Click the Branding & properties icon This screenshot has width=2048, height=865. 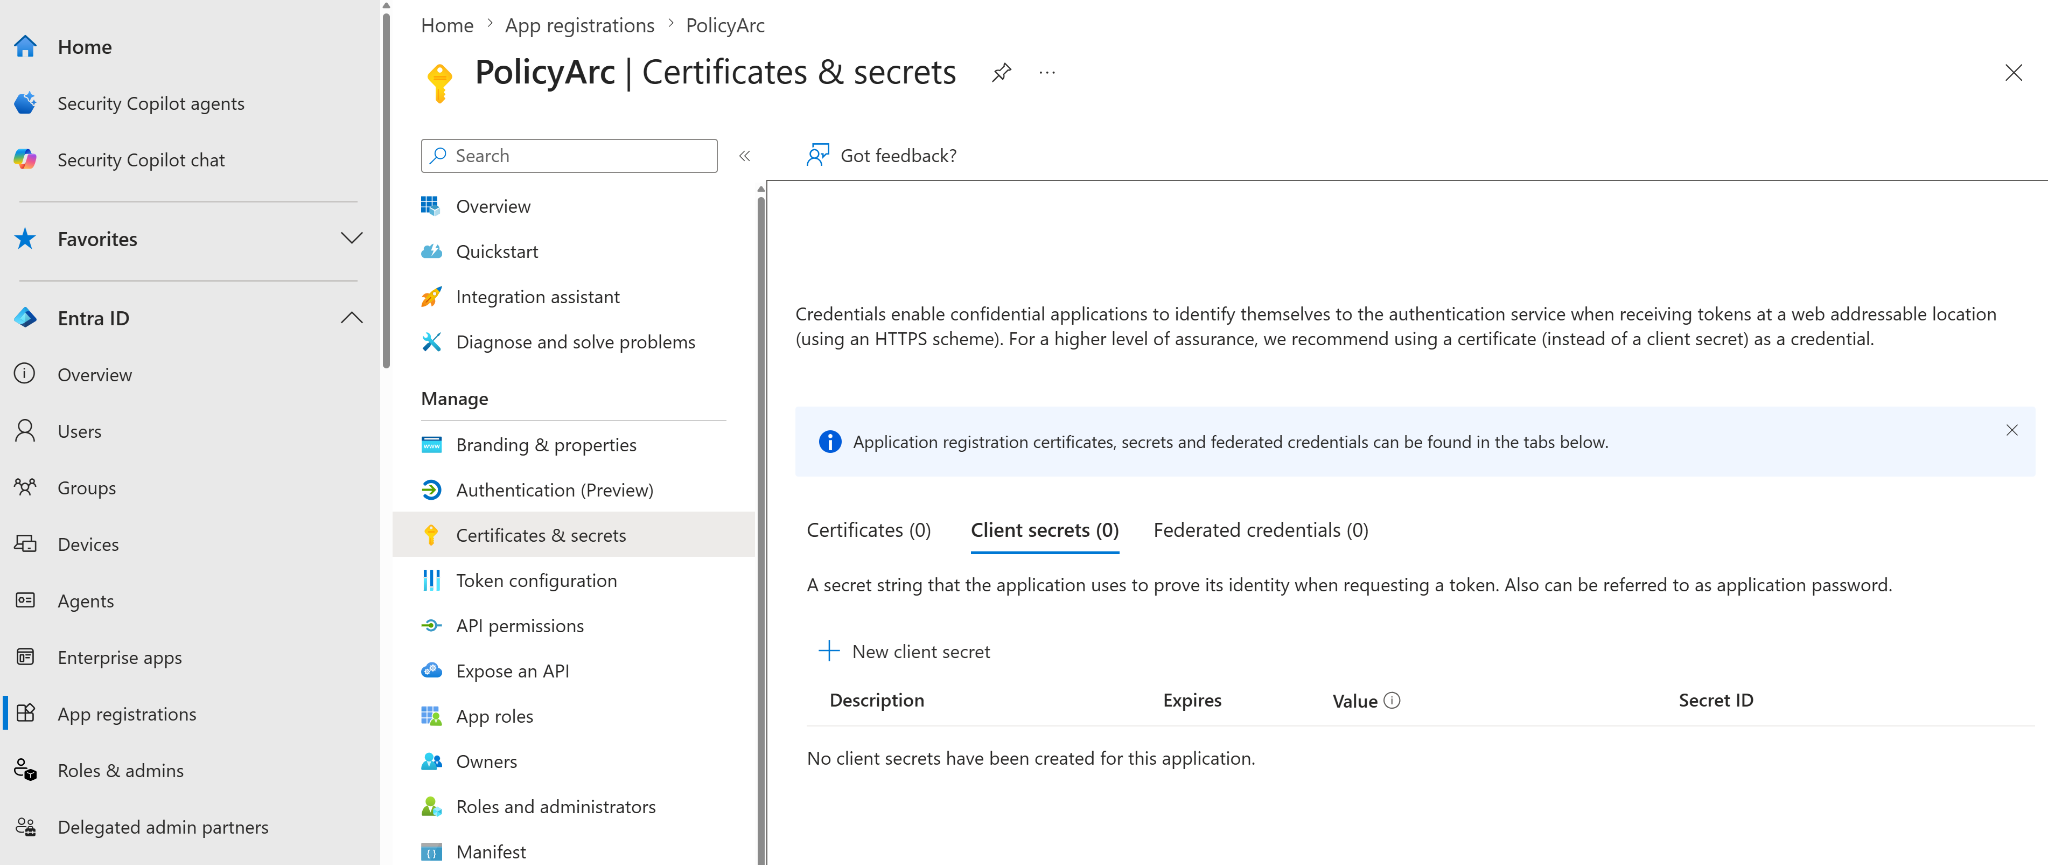point(431,444)
